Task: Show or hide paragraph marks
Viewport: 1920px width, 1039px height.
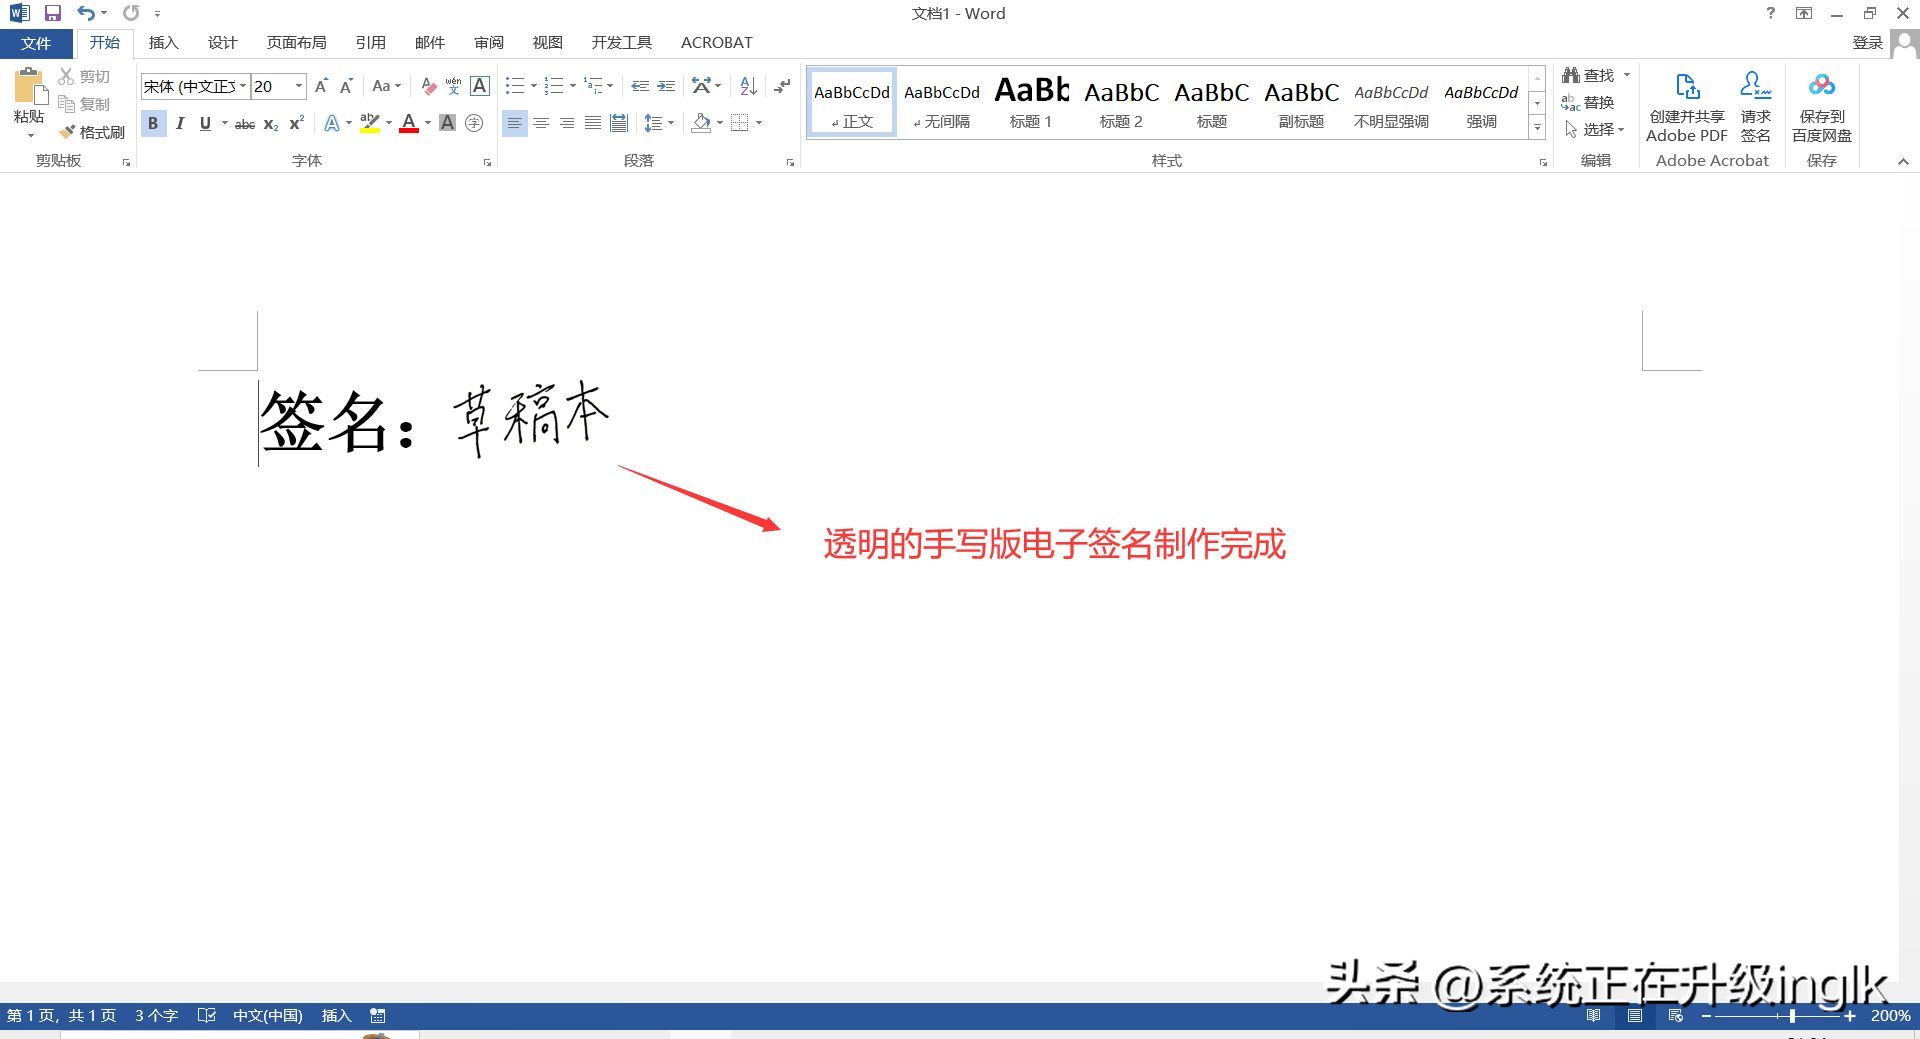Action: (x=782, y=86)
